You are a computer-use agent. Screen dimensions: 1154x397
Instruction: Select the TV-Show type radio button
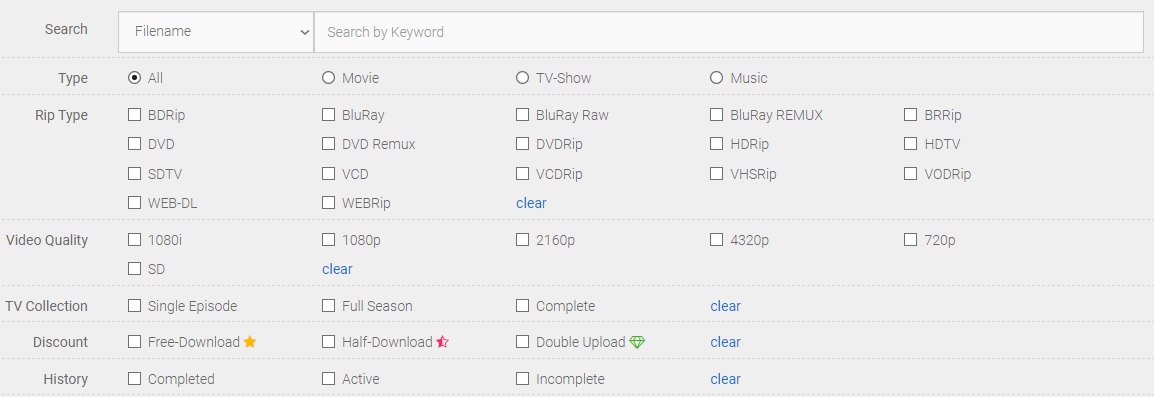point(523,77)
